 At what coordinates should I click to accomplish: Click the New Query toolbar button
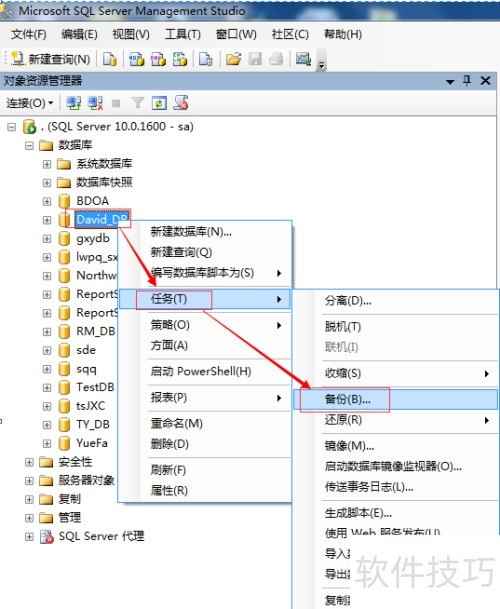point(51,59)
